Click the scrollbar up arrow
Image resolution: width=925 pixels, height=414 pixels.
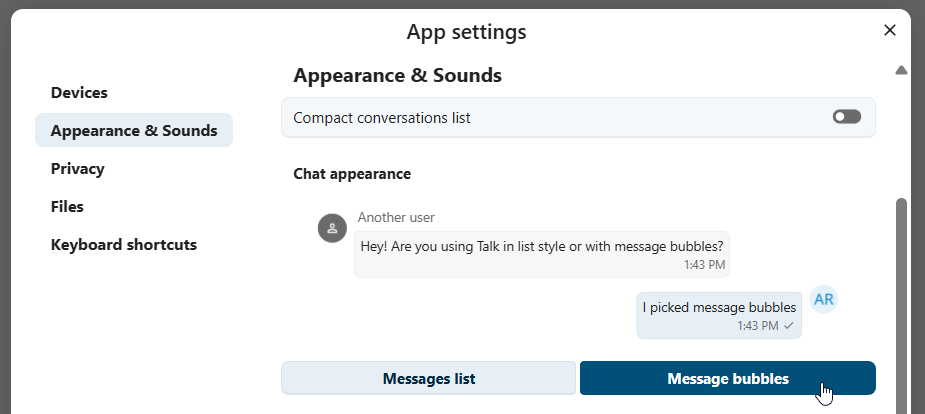pyautogui.click(x=901, y=70)
